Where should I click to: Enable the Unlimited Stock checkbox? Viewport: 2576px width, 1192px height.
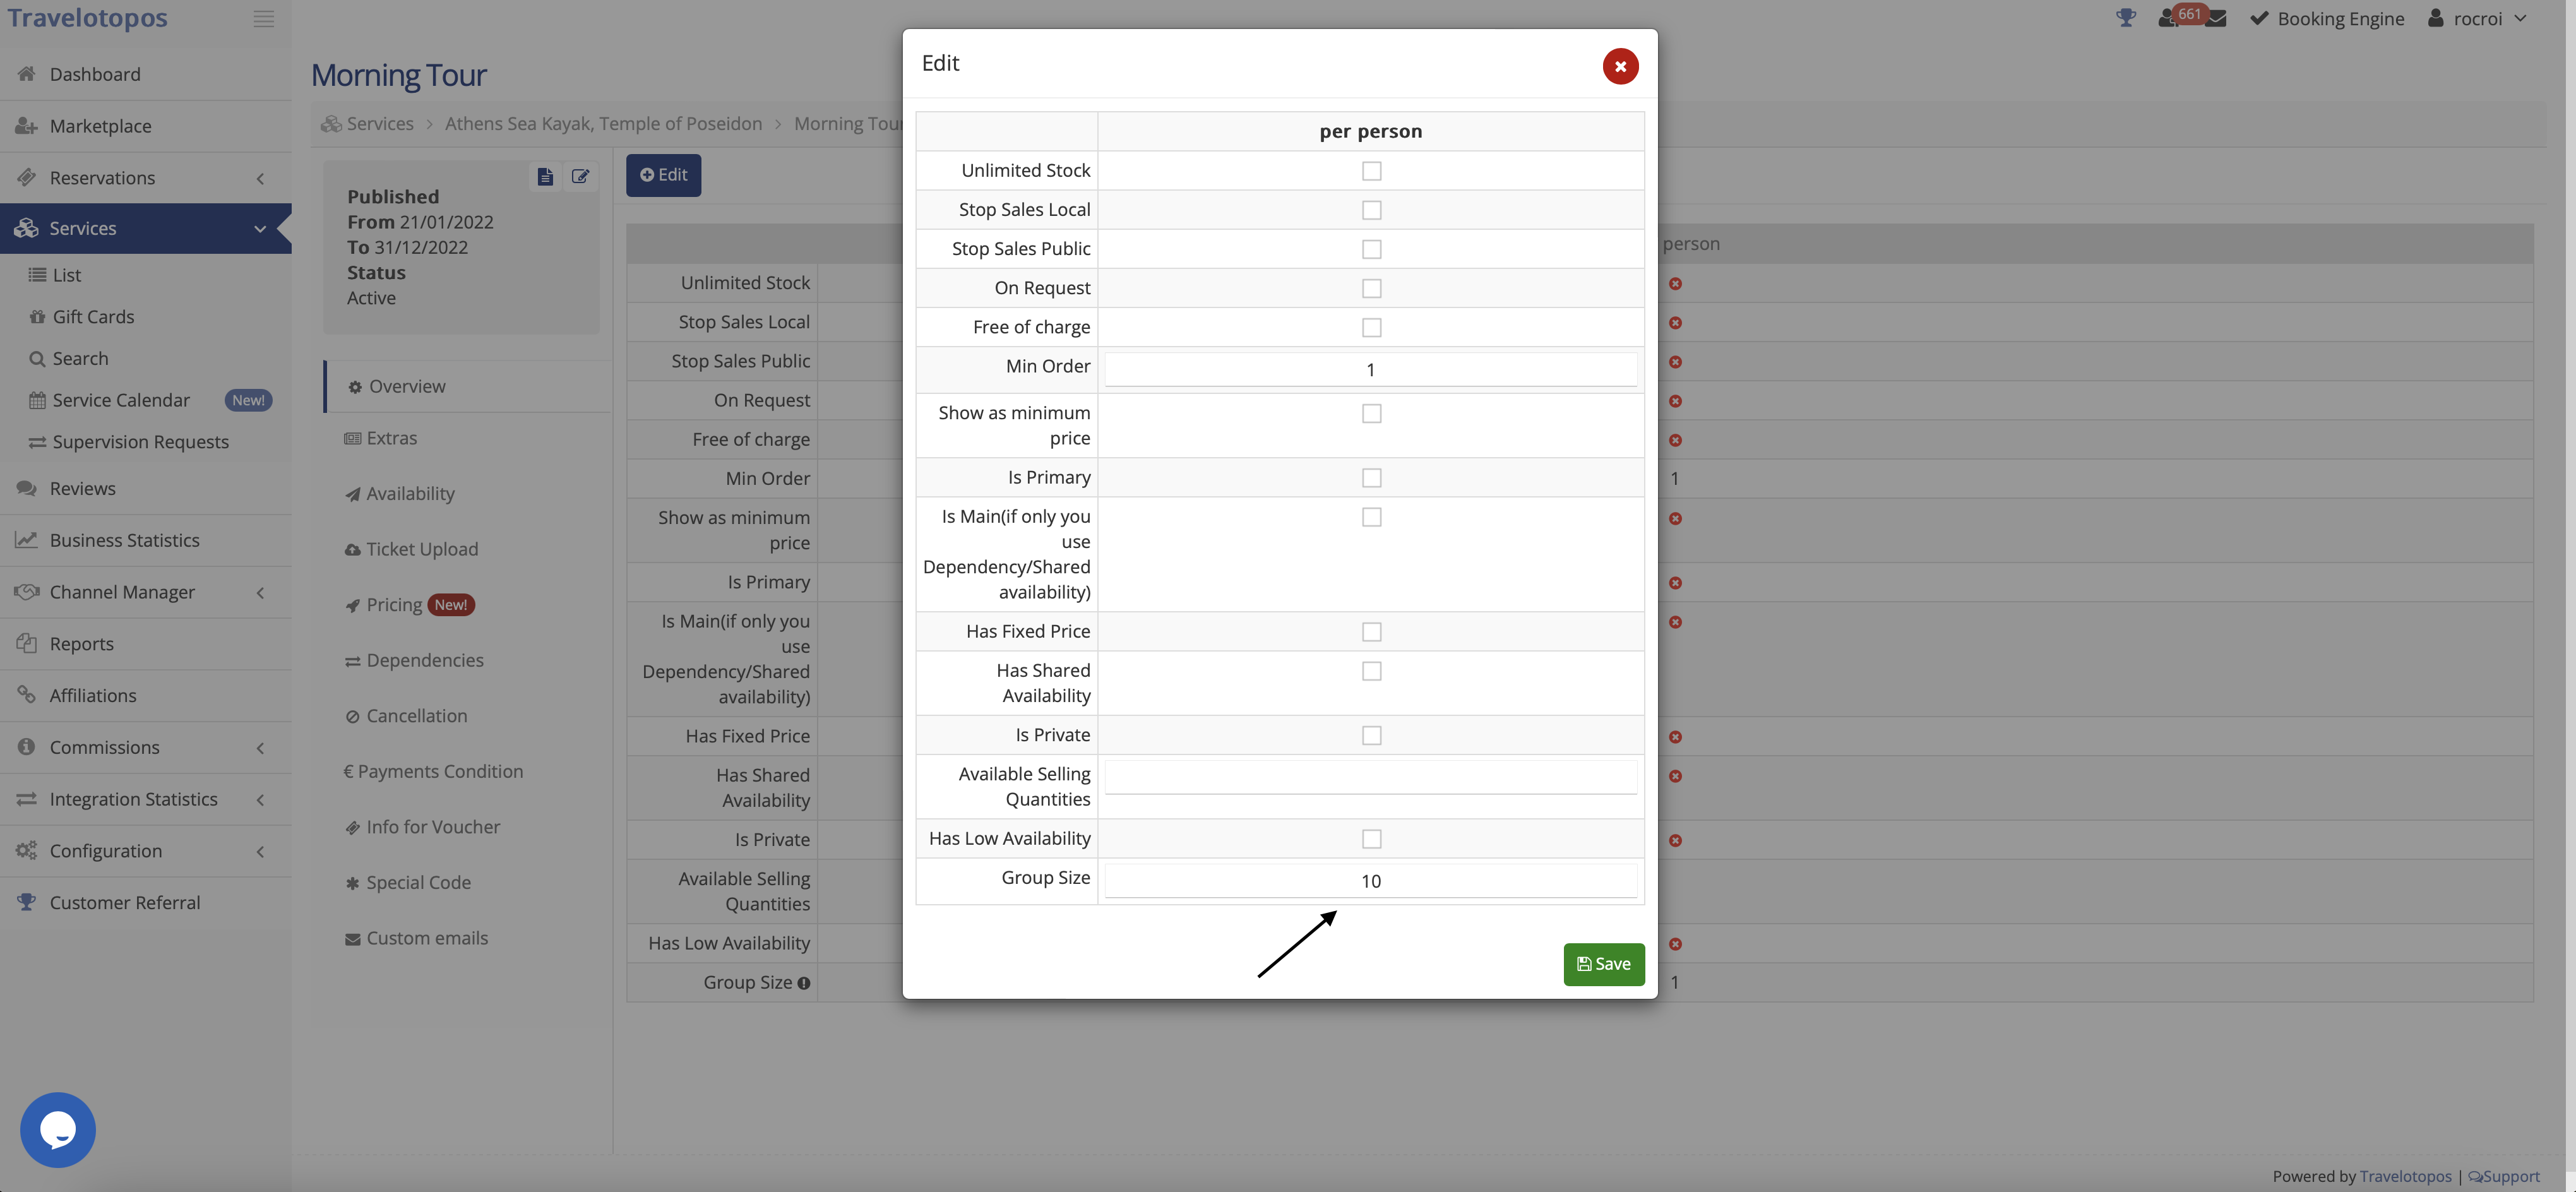tap(1371, 171)
